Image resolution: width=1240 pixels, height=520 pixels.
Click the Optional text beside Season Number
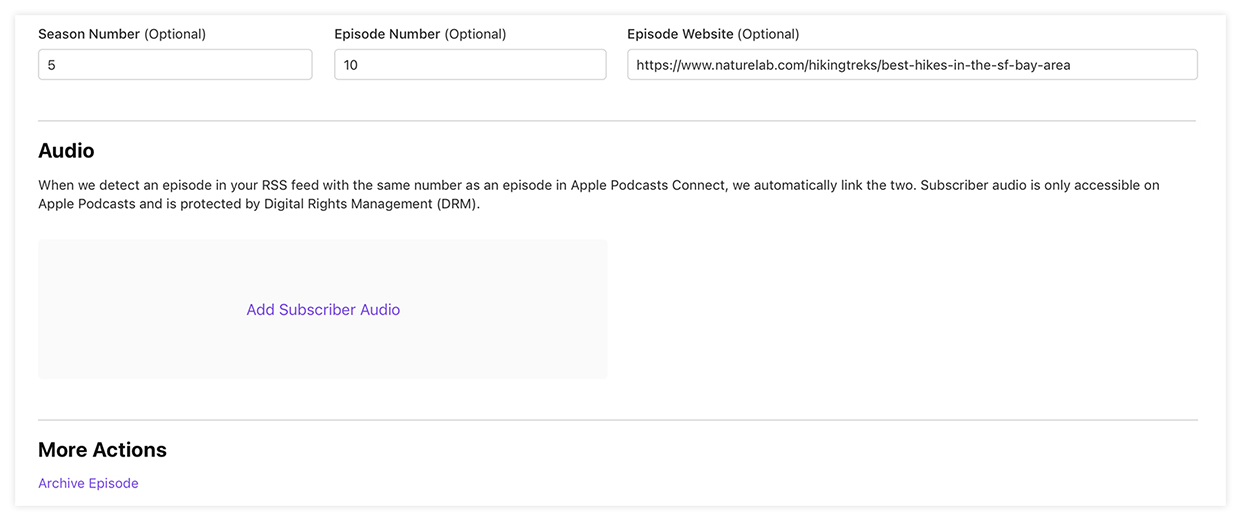click(175, 34)
